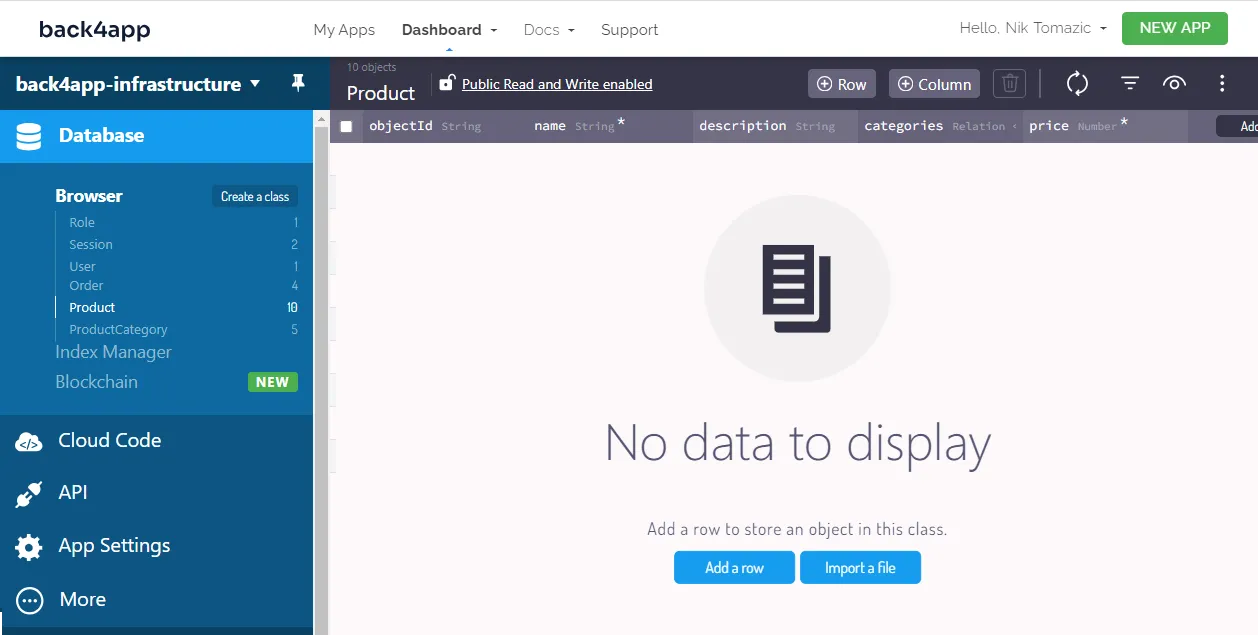Click Add a row to create an object
1258x635 pixels.
(734, 567)
